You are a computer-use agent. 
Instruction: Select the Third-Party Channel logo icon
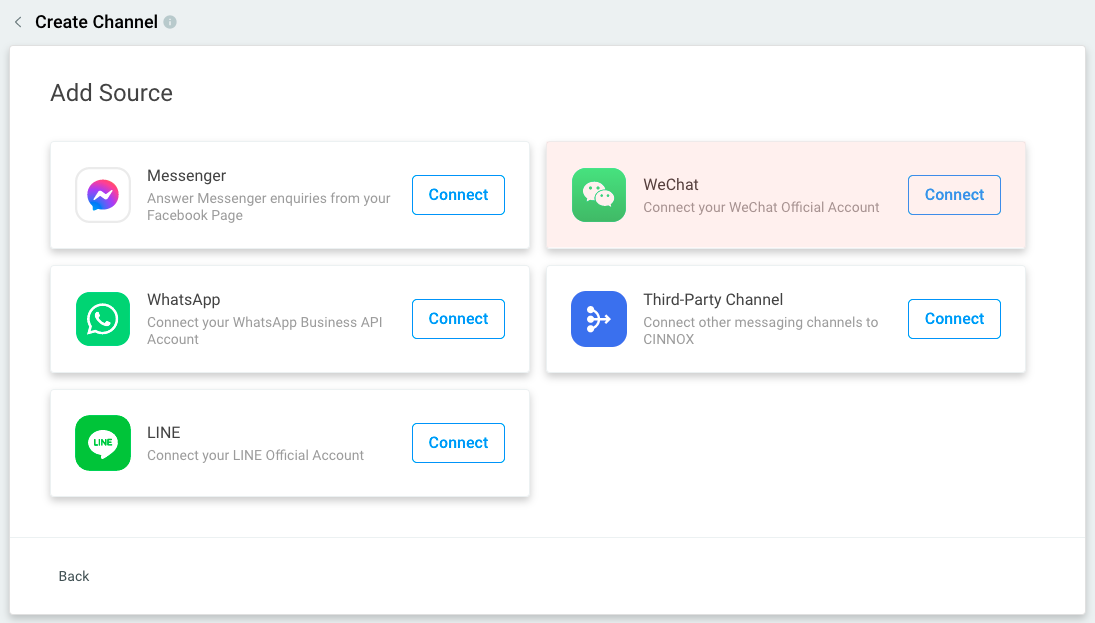[x=598, y=318]
